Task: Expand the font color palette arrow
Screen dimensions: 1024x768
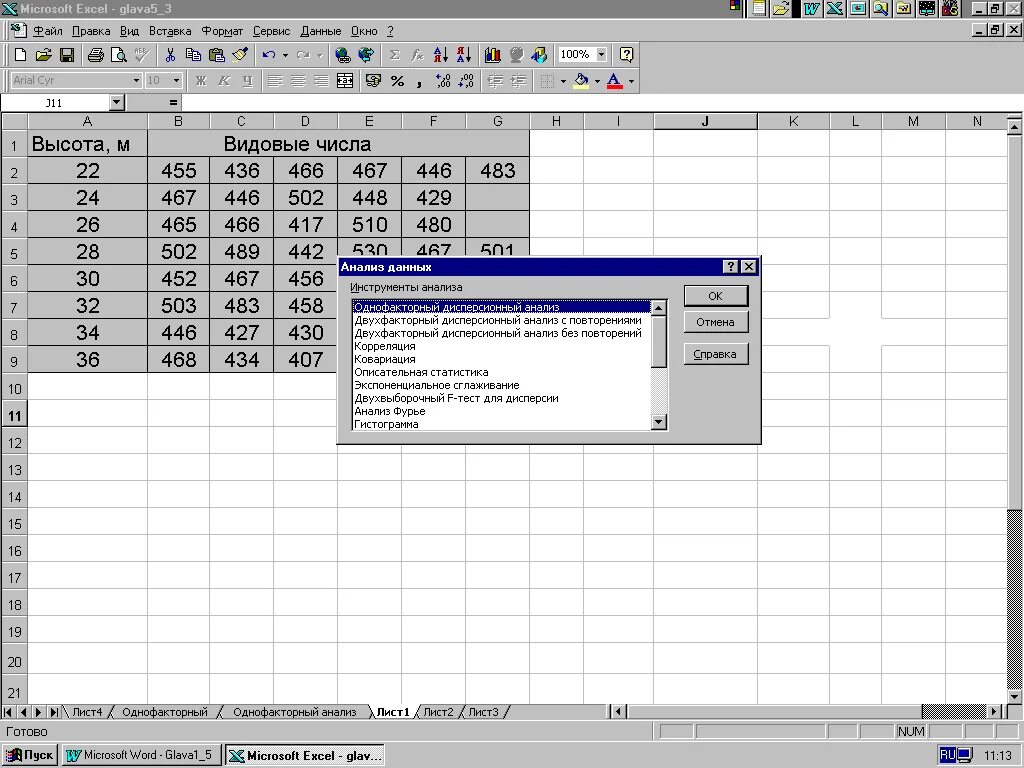Action: click(631, 81)
